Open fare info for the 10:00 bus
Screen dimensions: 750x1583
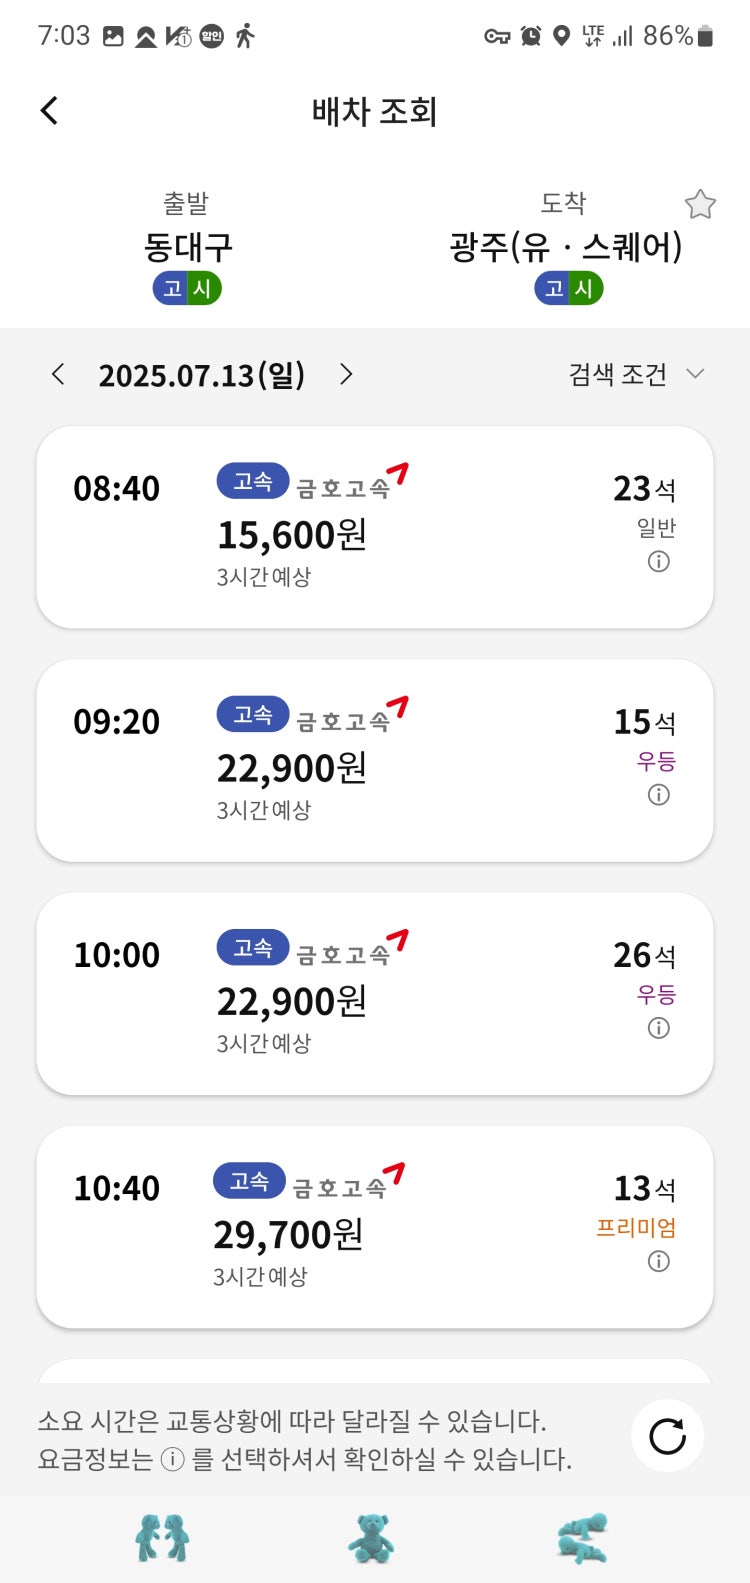[x=658, y=1027]
